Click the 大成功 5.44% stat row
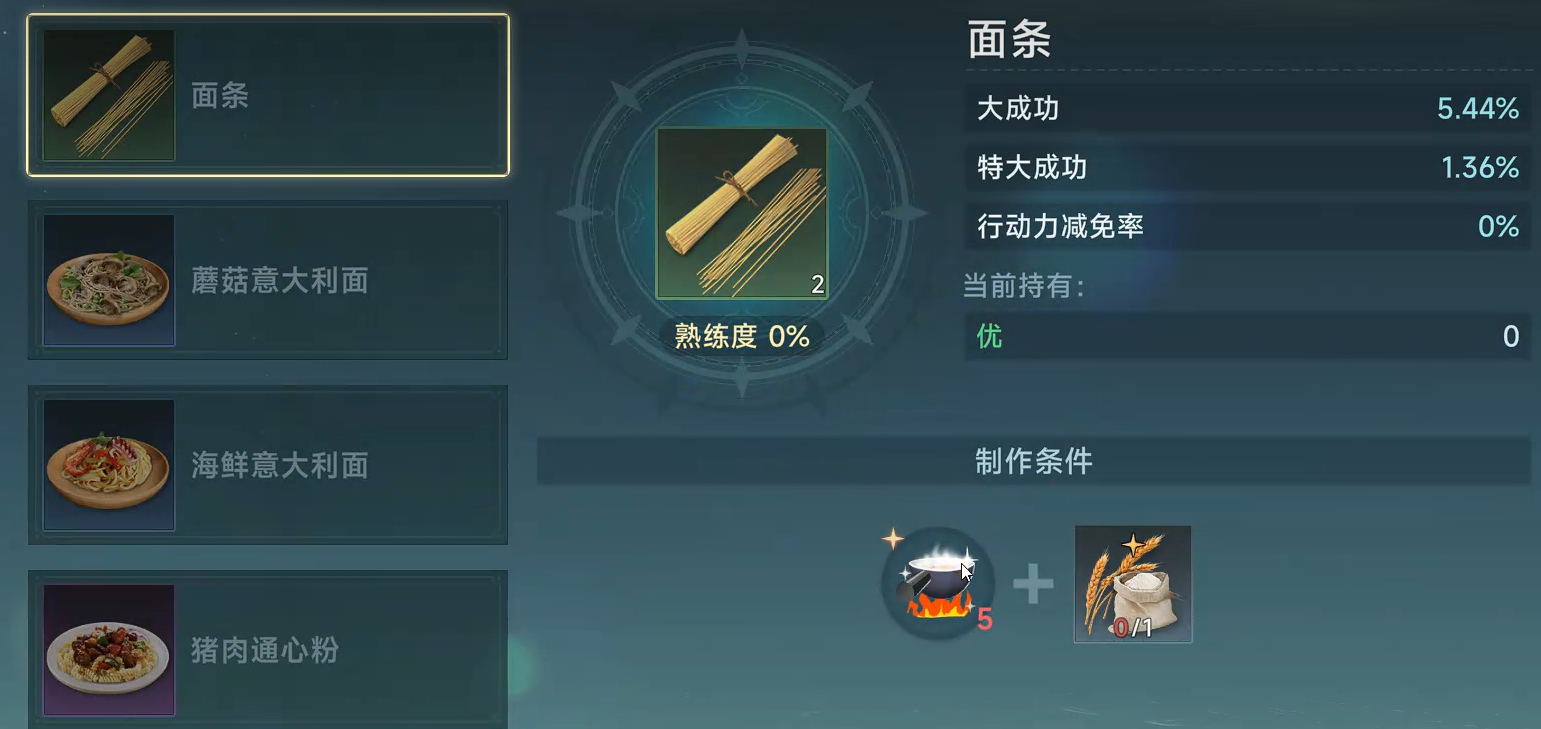The height and width of the screenshot is (729, 1541). point(1248,108)
